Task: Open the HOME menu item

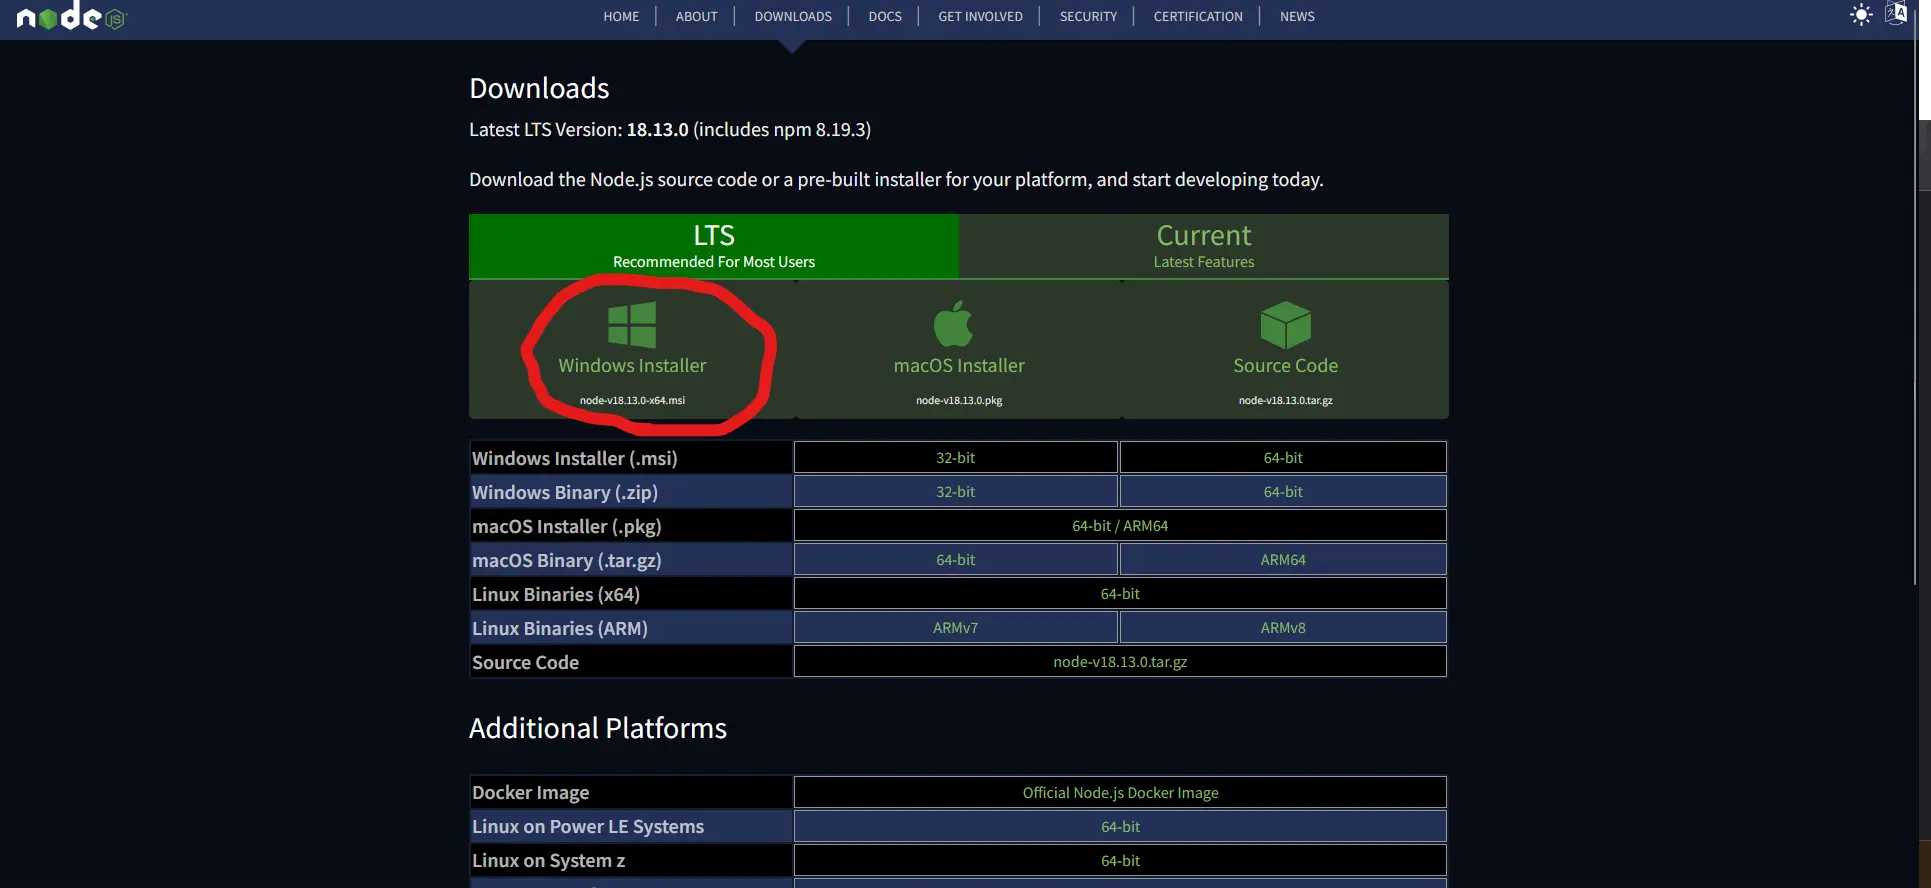Action: tap(621, 16)
